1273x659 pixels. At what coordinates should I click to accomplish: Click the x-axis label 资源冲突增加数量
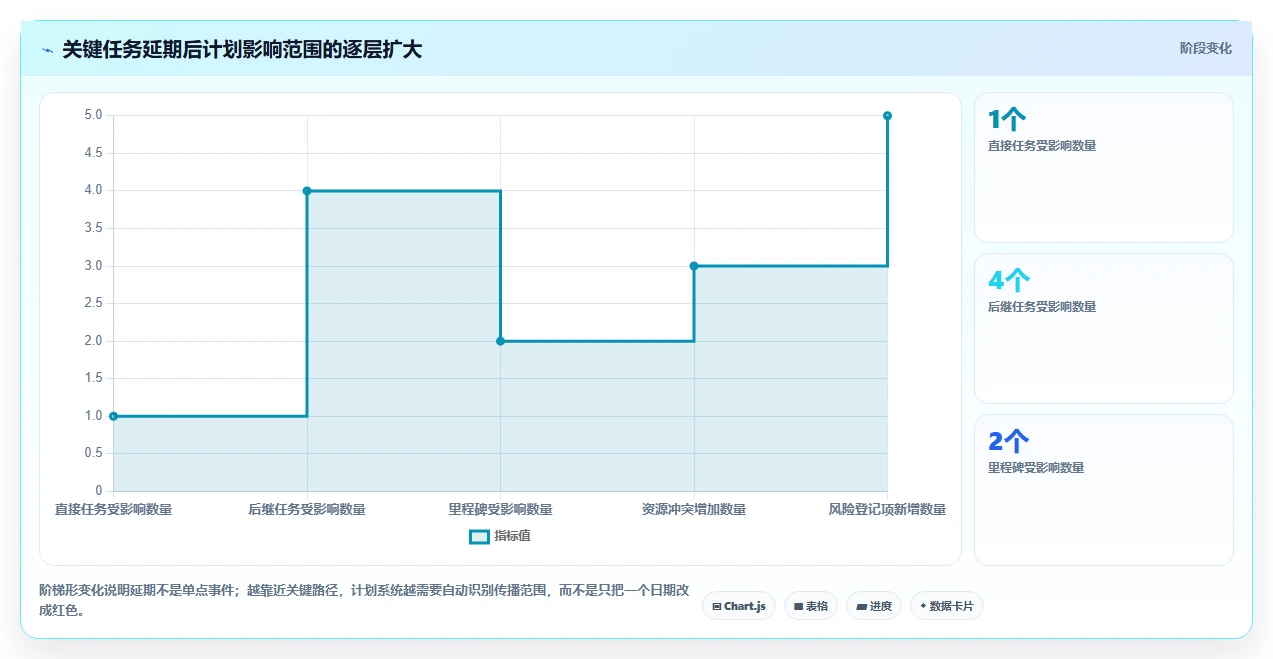(x=694, y=510)
